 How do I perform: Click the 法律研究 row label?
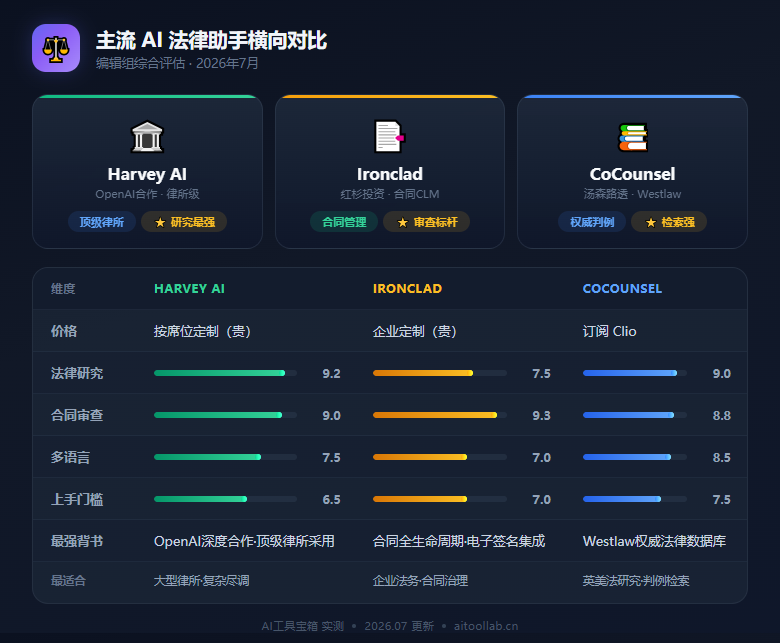coord(77,373)
